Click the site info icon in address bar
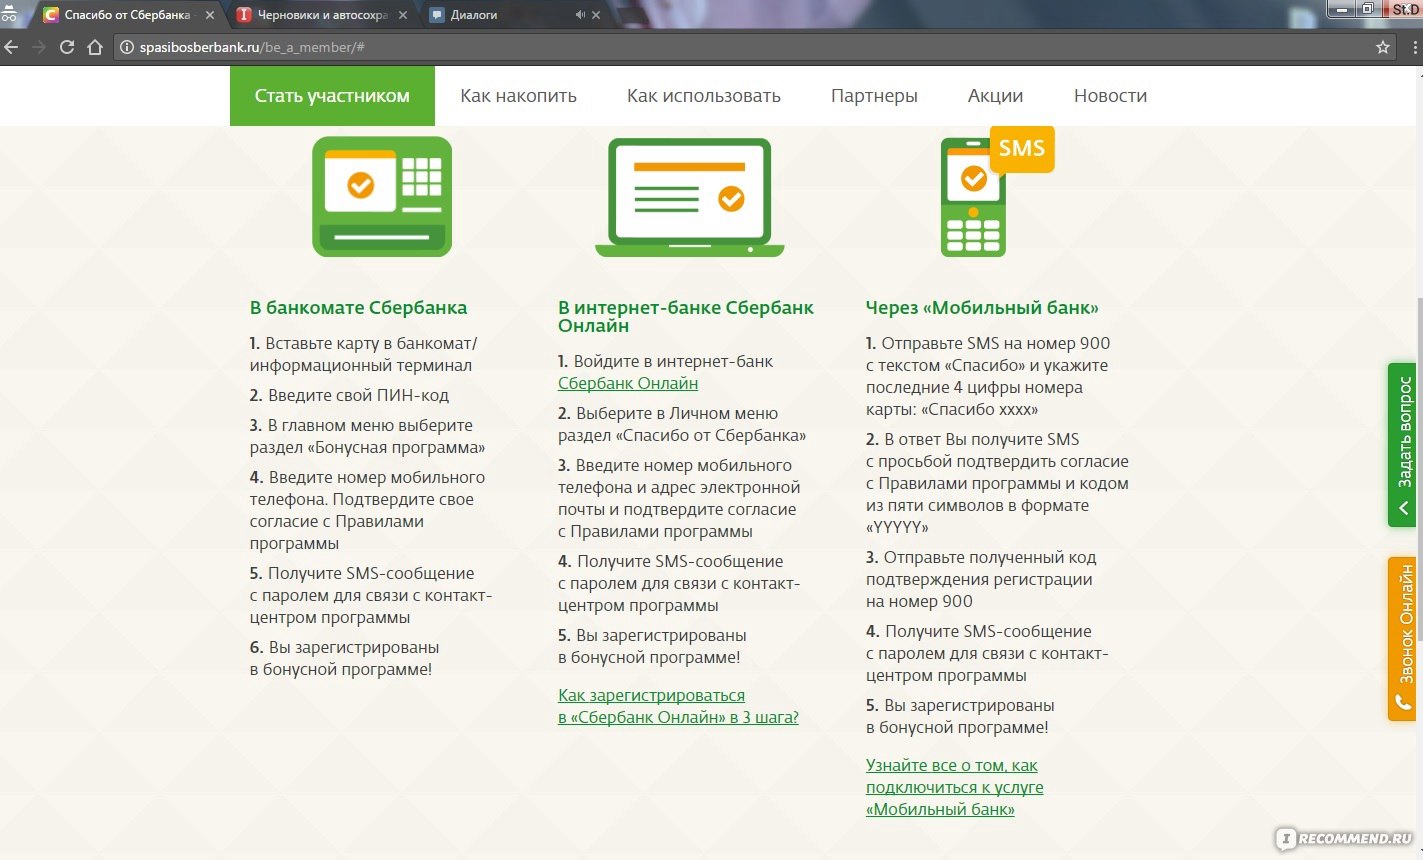1423x860 pixels. point(127,47)
